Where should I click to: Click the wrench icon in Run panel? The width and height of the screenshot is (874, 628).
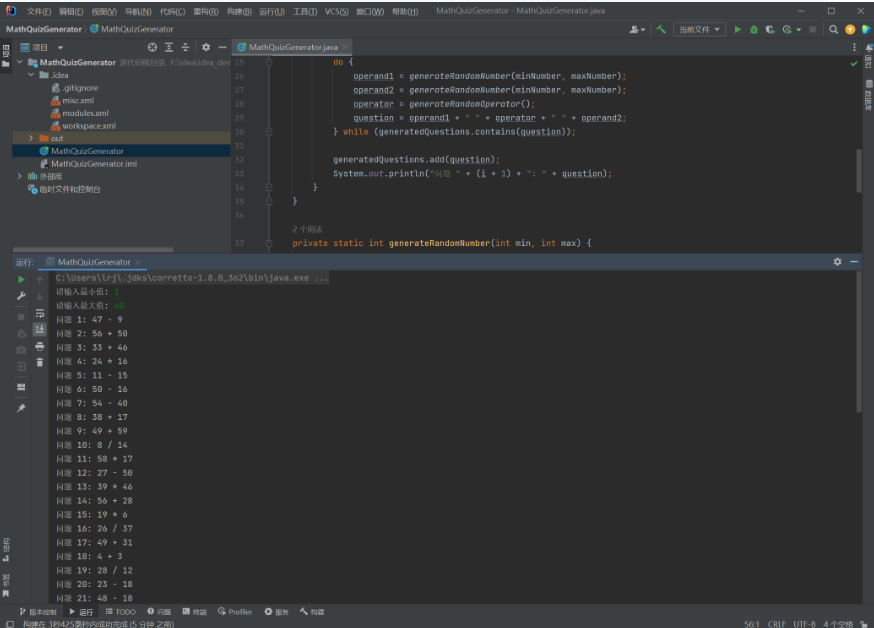point(21,296)
